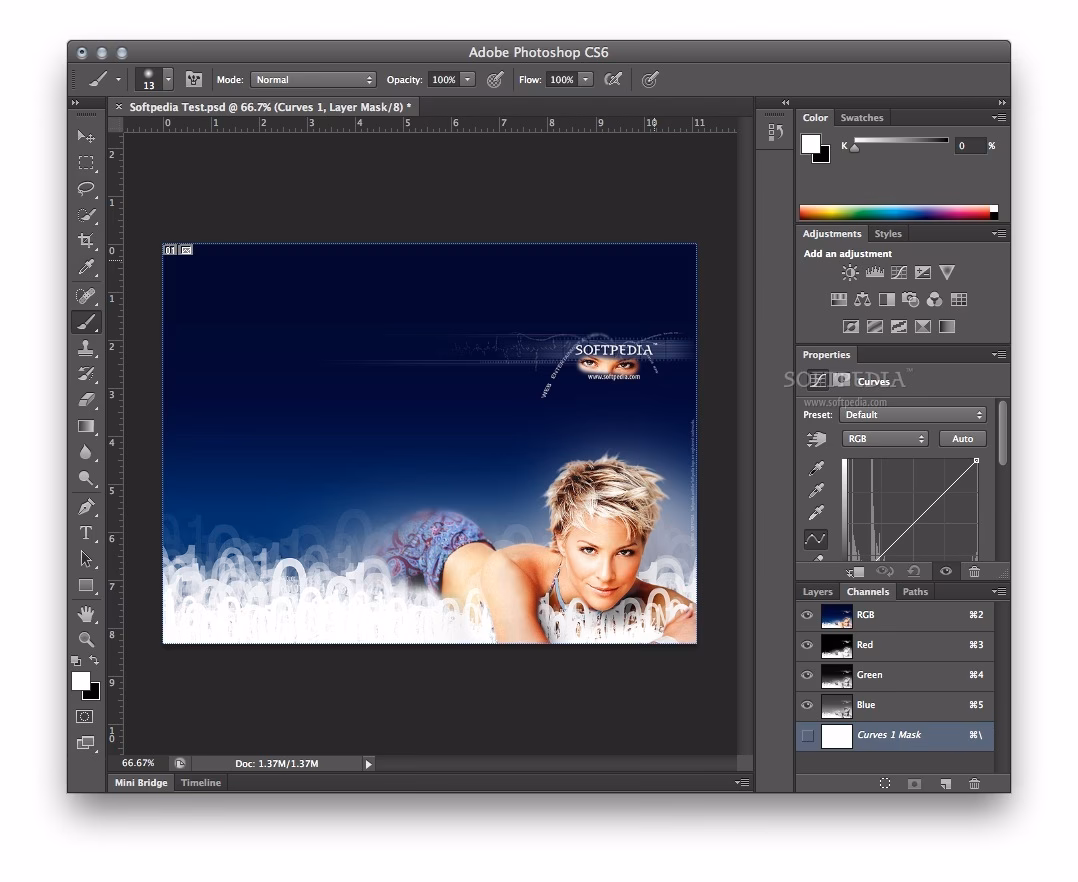1078x882 pixels.
Task: Open the Brightness/Contrast adjustment
Action: 851,272
